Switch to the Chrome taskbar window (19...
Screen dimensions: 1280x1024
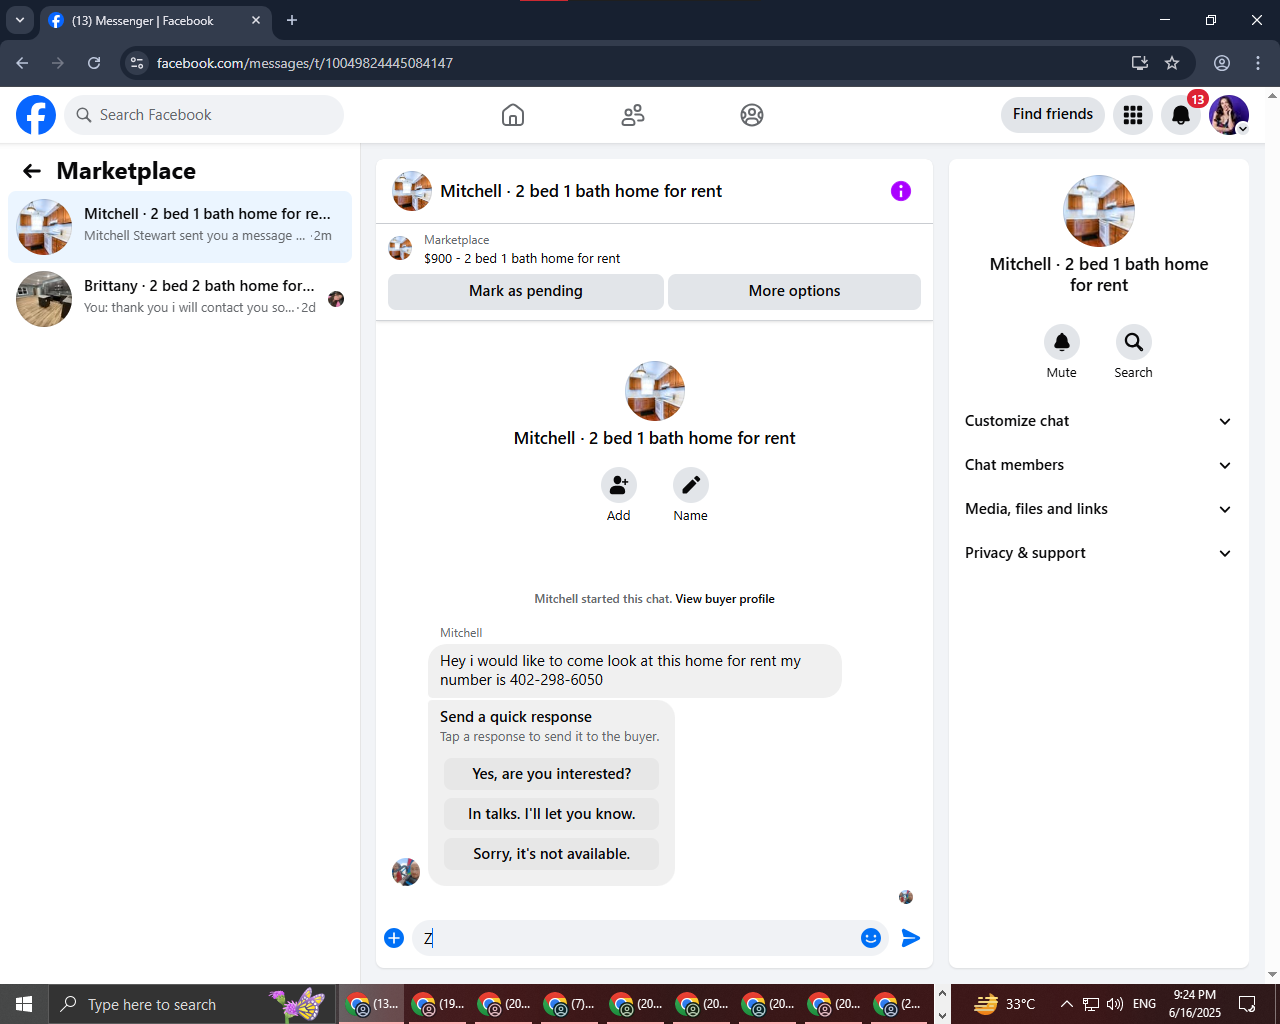click(438, 1004)
